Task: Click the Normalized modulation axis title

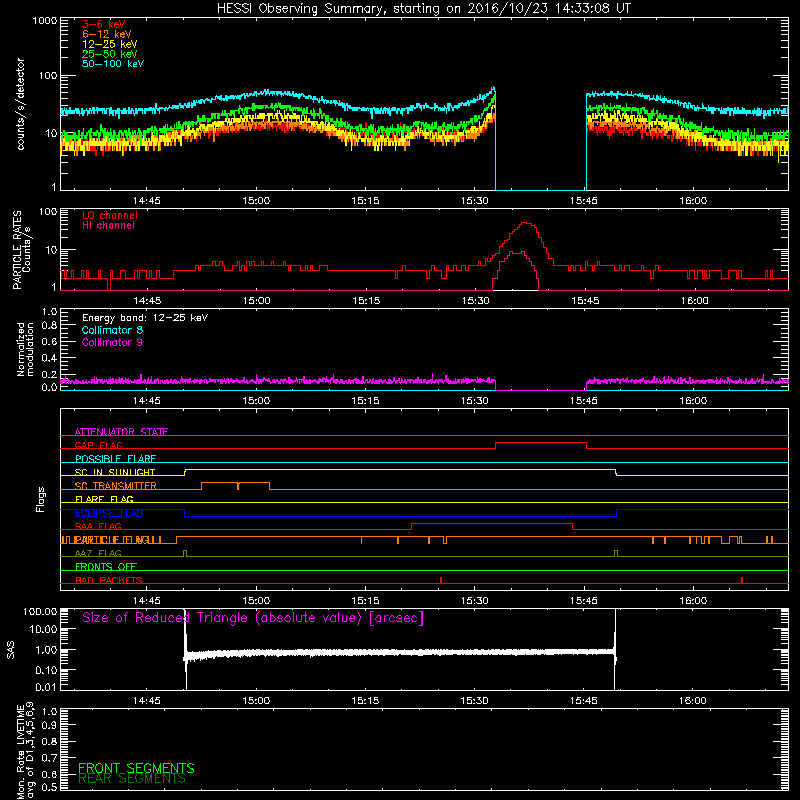Action: tap(25, 349)
